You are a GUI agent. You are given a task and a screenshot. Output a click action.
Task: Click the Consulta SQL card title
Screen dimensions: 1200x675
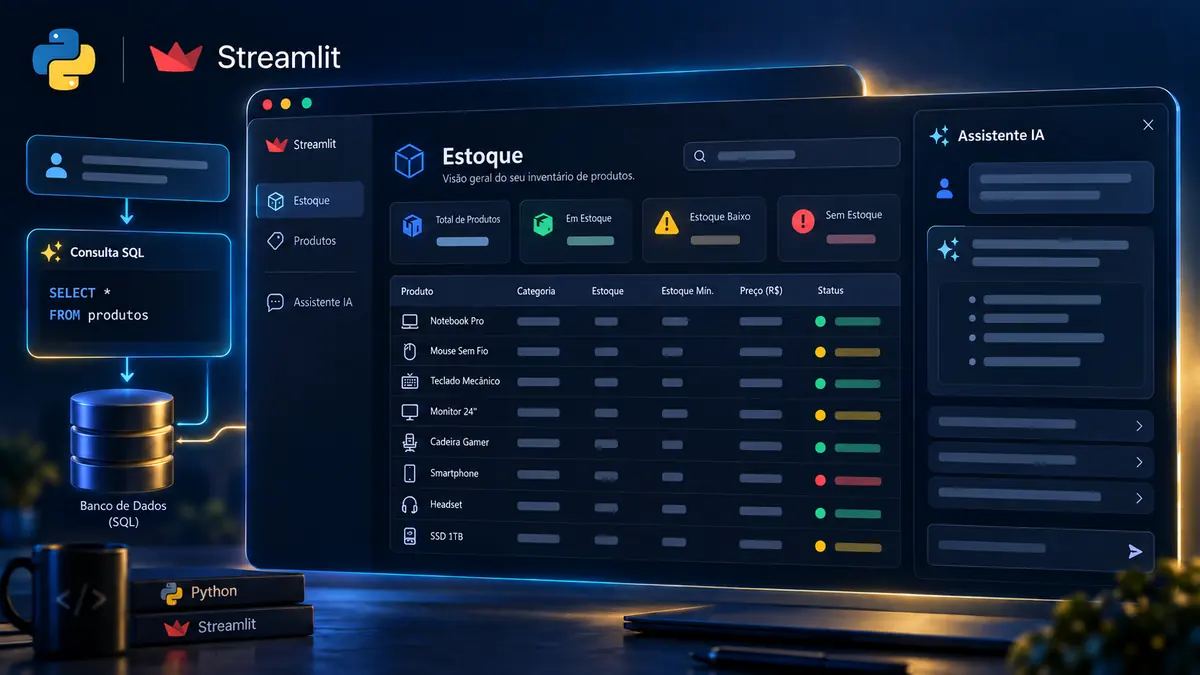point(107,253)
